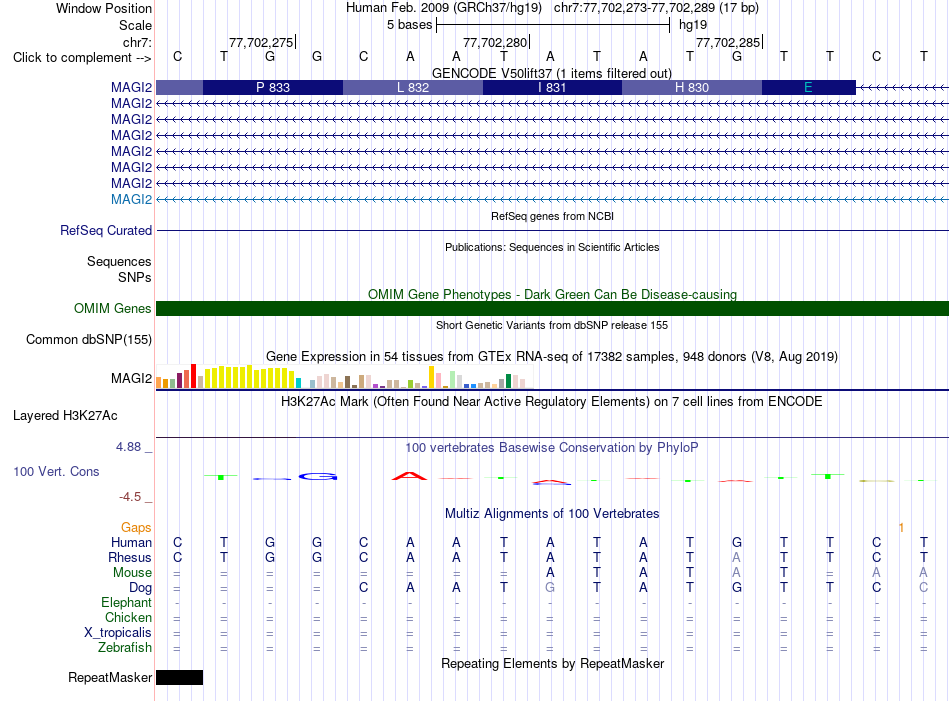Open OMIM Genes track label
This screenshot has width=950, height=701.
112,308
